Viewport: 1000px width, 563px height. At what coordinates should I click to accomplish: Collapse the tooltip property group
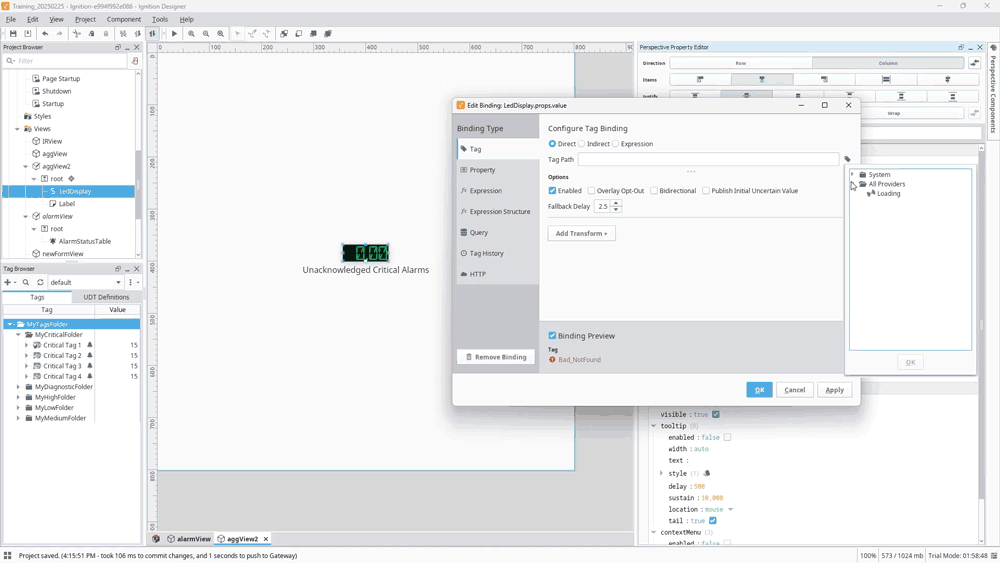654,426
